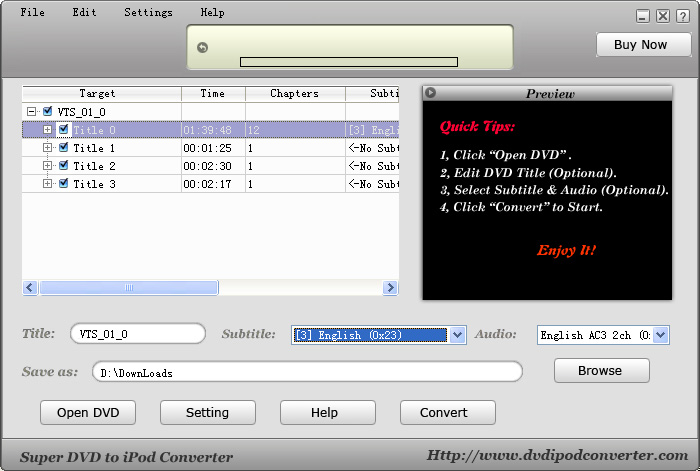Click the circular arrow icon in status display
This screenshot has width=700, height=471.
[x=202, y=47]
